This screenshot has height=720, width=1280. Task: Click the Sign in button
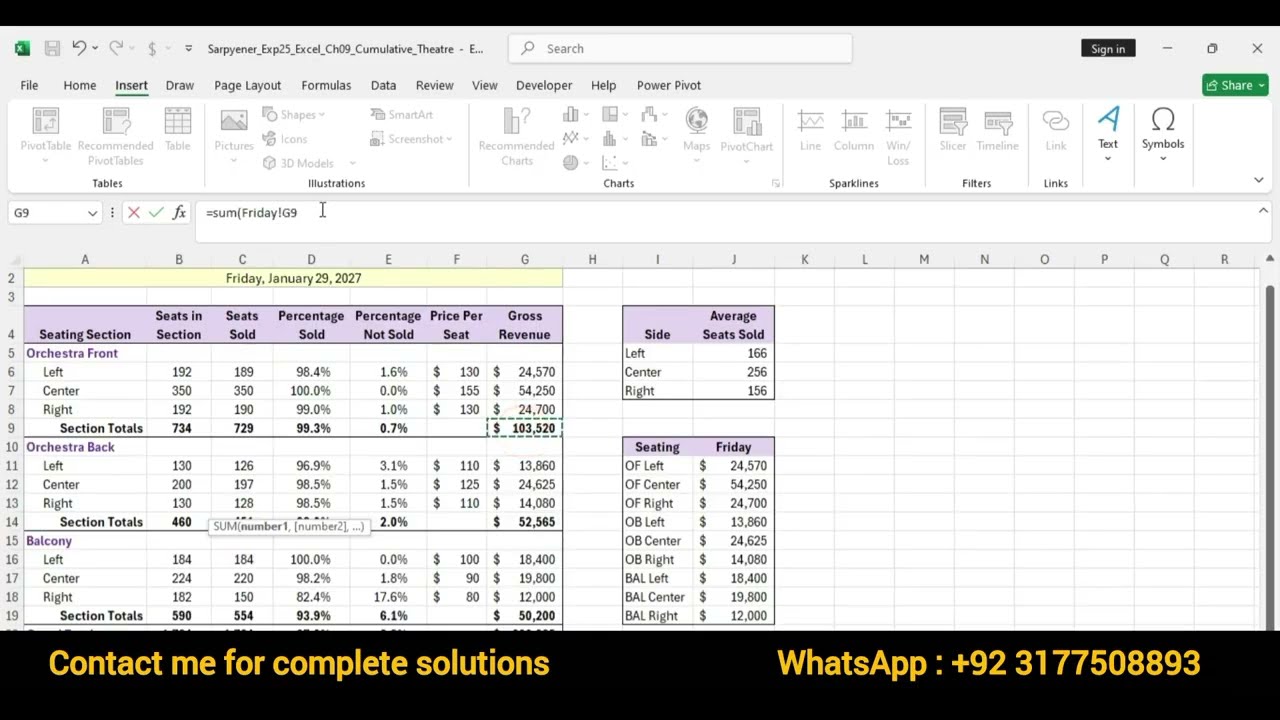click(1108, 49)
